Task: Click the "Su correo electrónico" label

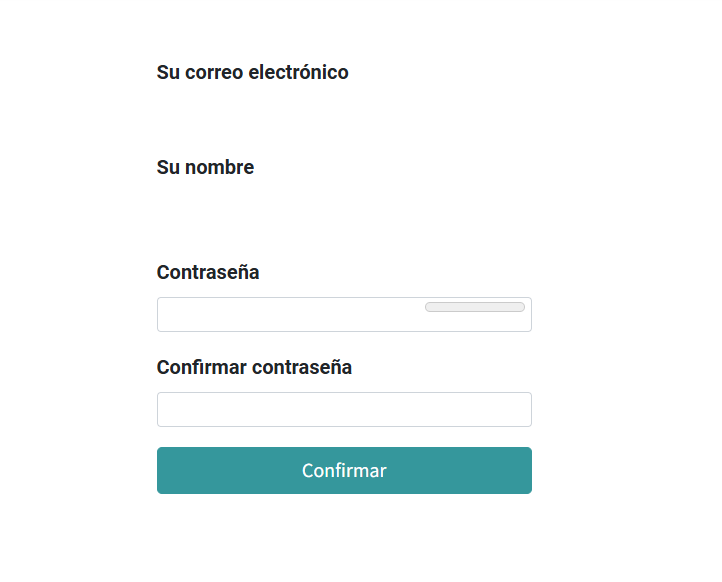Action: (253, 72)
